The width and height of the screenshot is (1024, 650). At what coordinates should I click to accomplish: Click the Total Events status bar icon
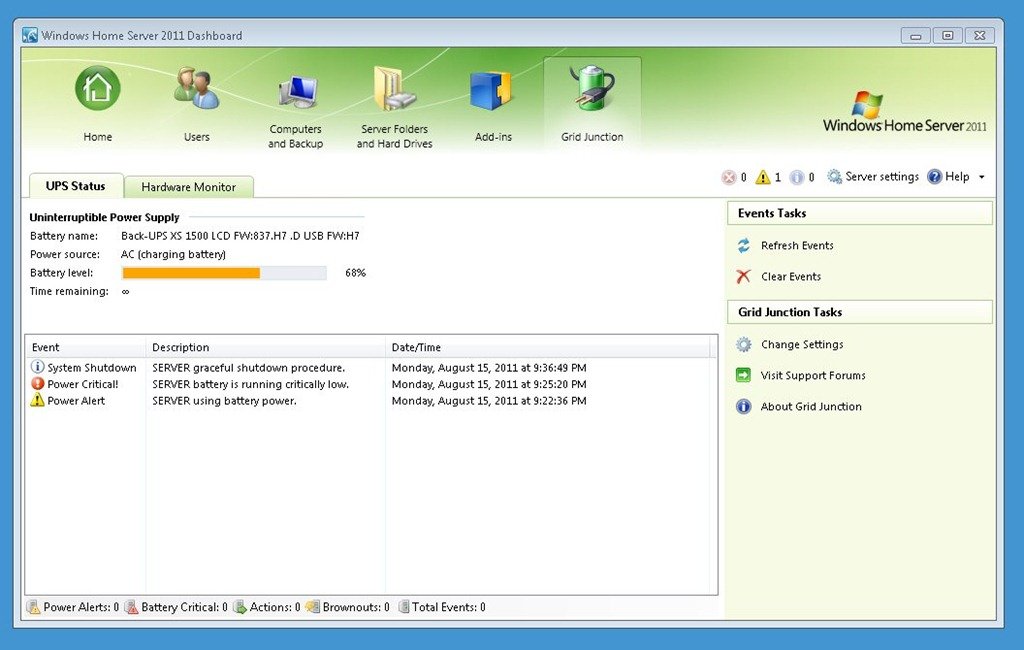[404, 607]
